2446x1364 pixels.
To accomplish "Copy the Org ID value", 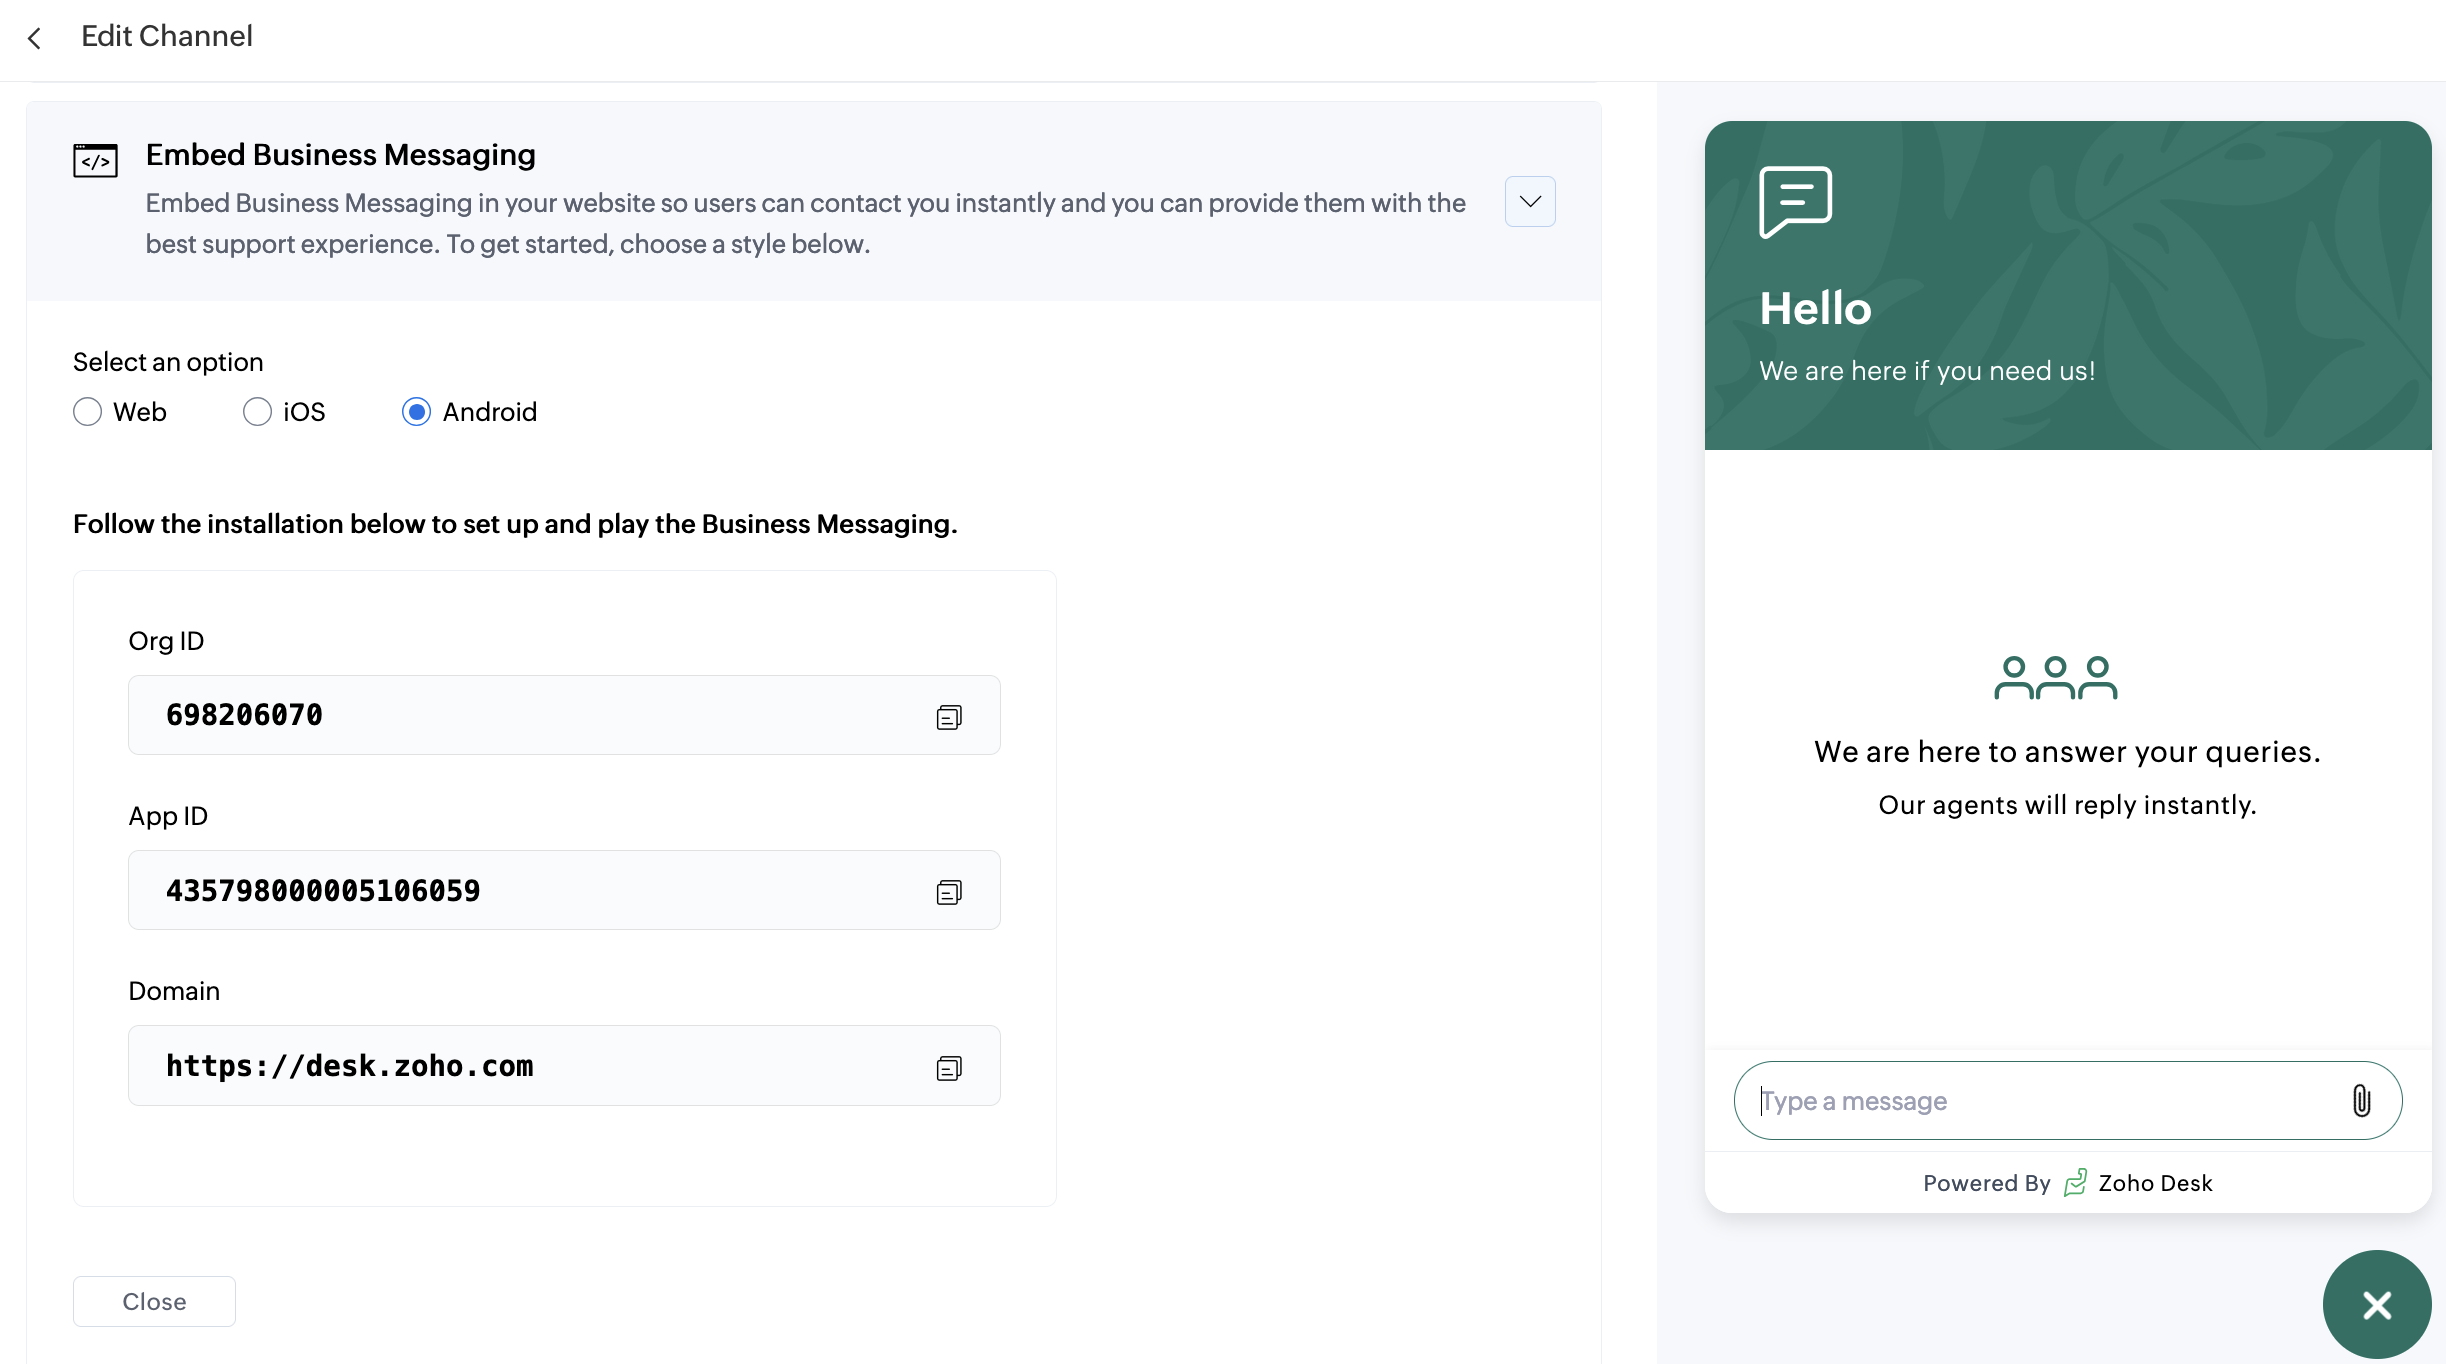I will pos(948,717).
